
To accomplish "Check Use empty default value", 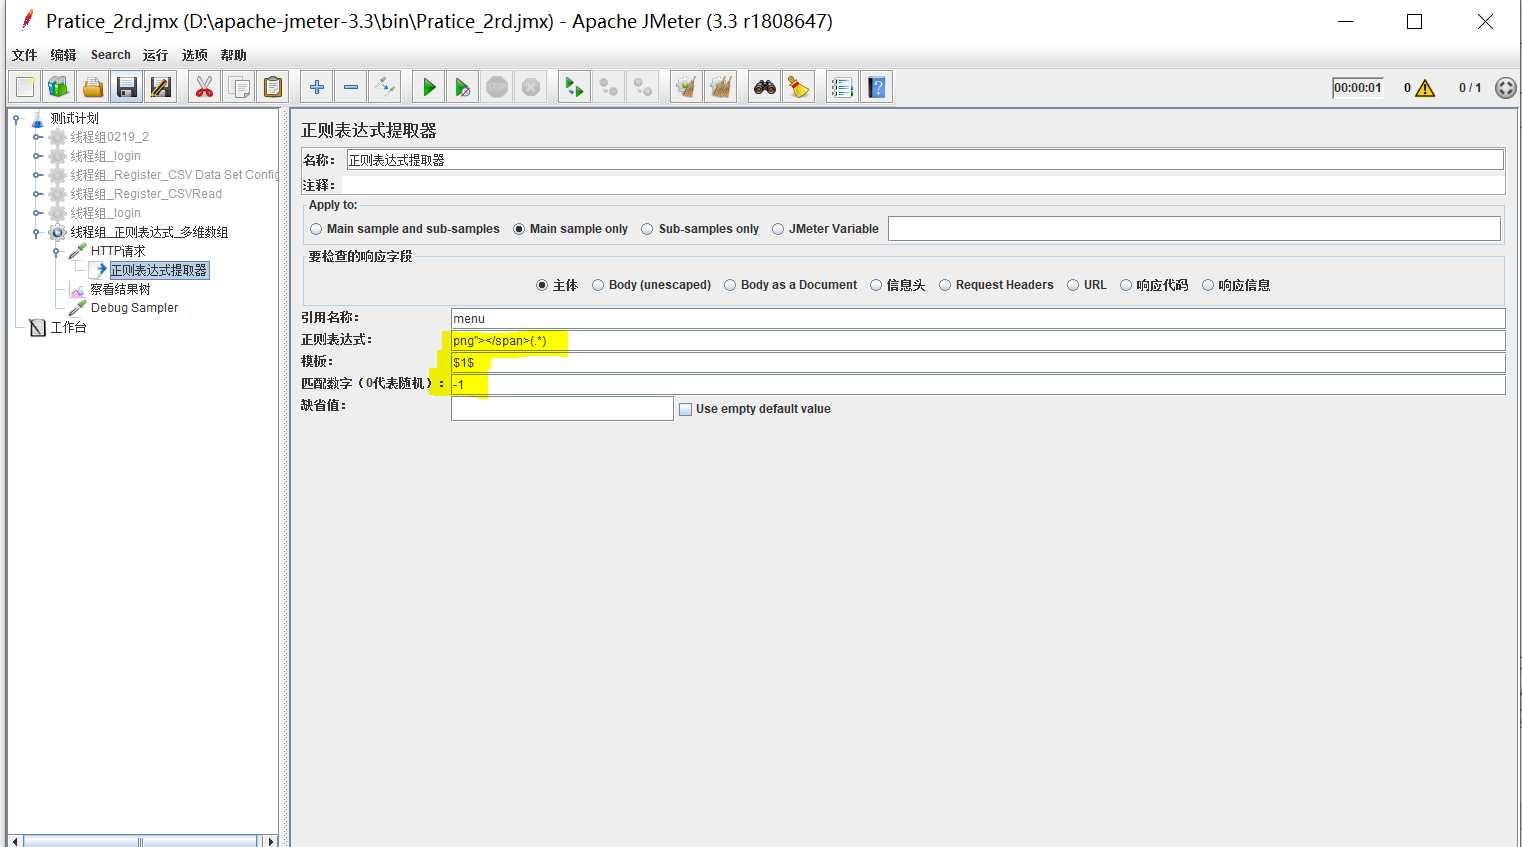I will (685, 409).
